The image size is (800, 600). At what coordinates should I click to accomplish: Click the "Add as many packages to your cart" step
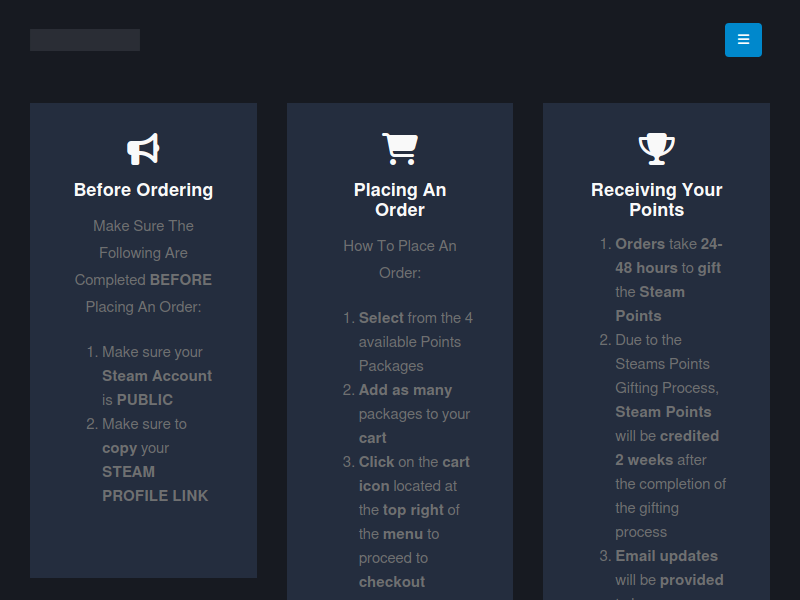point(414,414)
